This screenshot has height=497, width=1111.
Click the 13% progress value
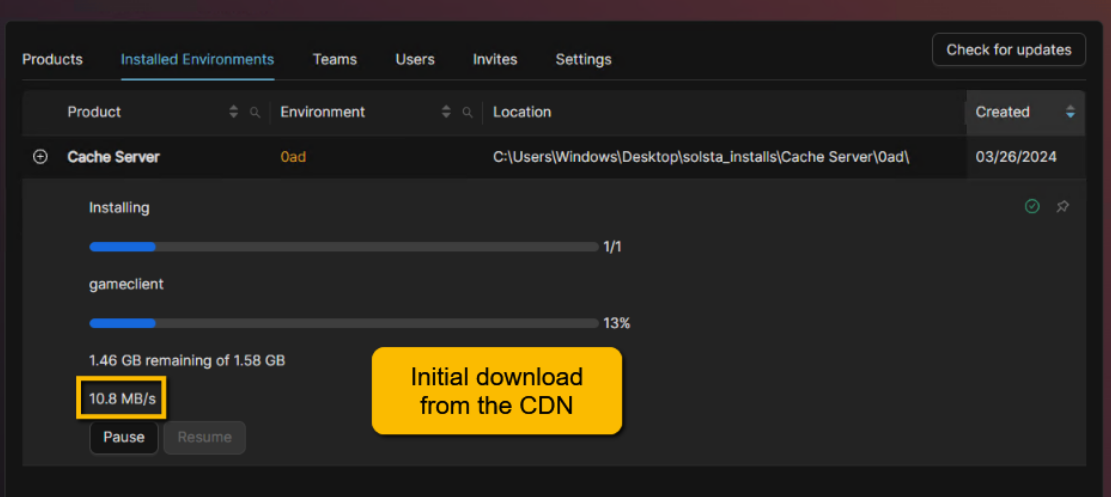point(616,323)
